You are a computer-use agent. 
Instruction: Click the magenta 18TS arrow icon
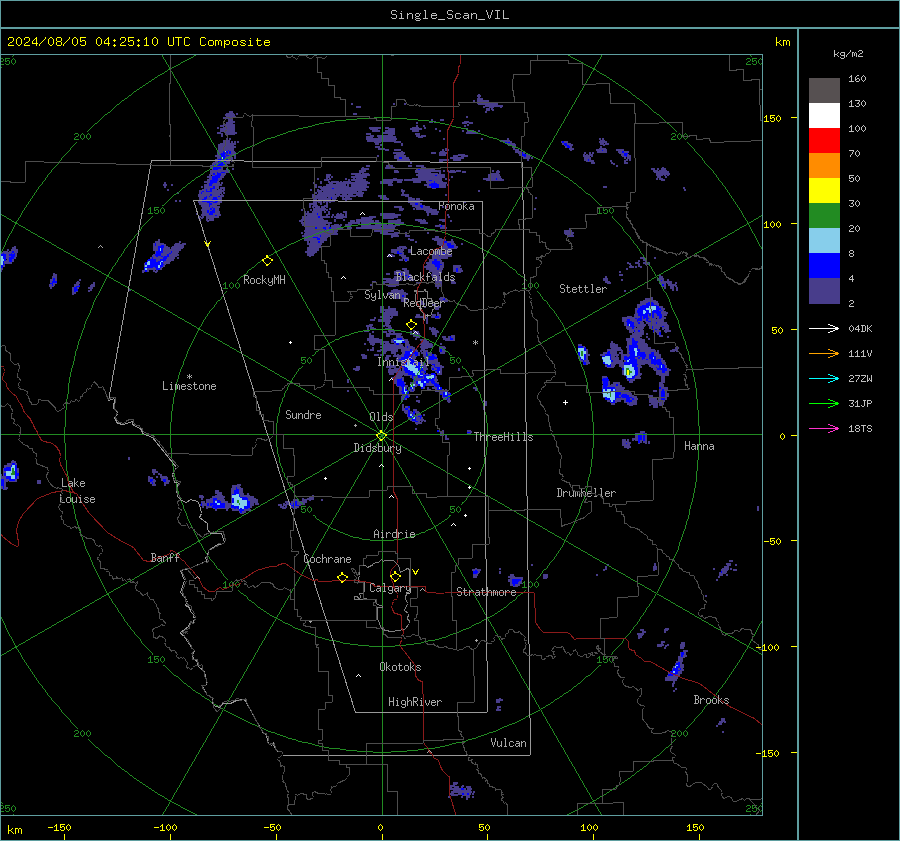(x=824, y=428)
